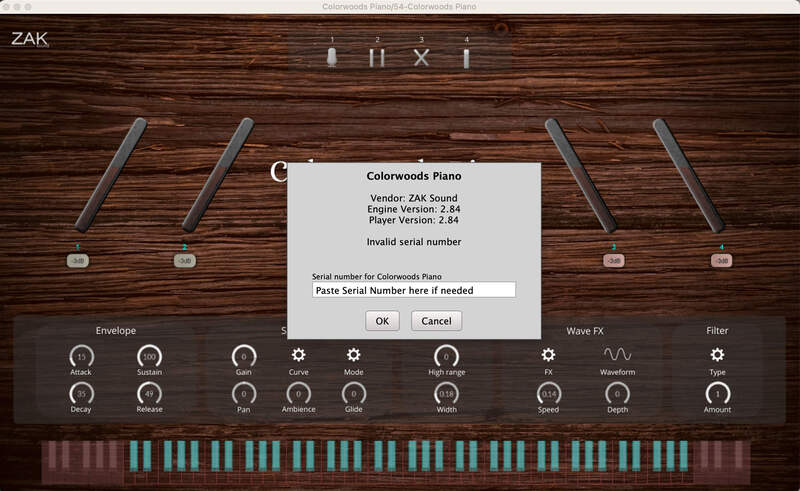Screen dimensions: 800x491
Task: Click the serial number input field
Action: click(x=414, y=290)
